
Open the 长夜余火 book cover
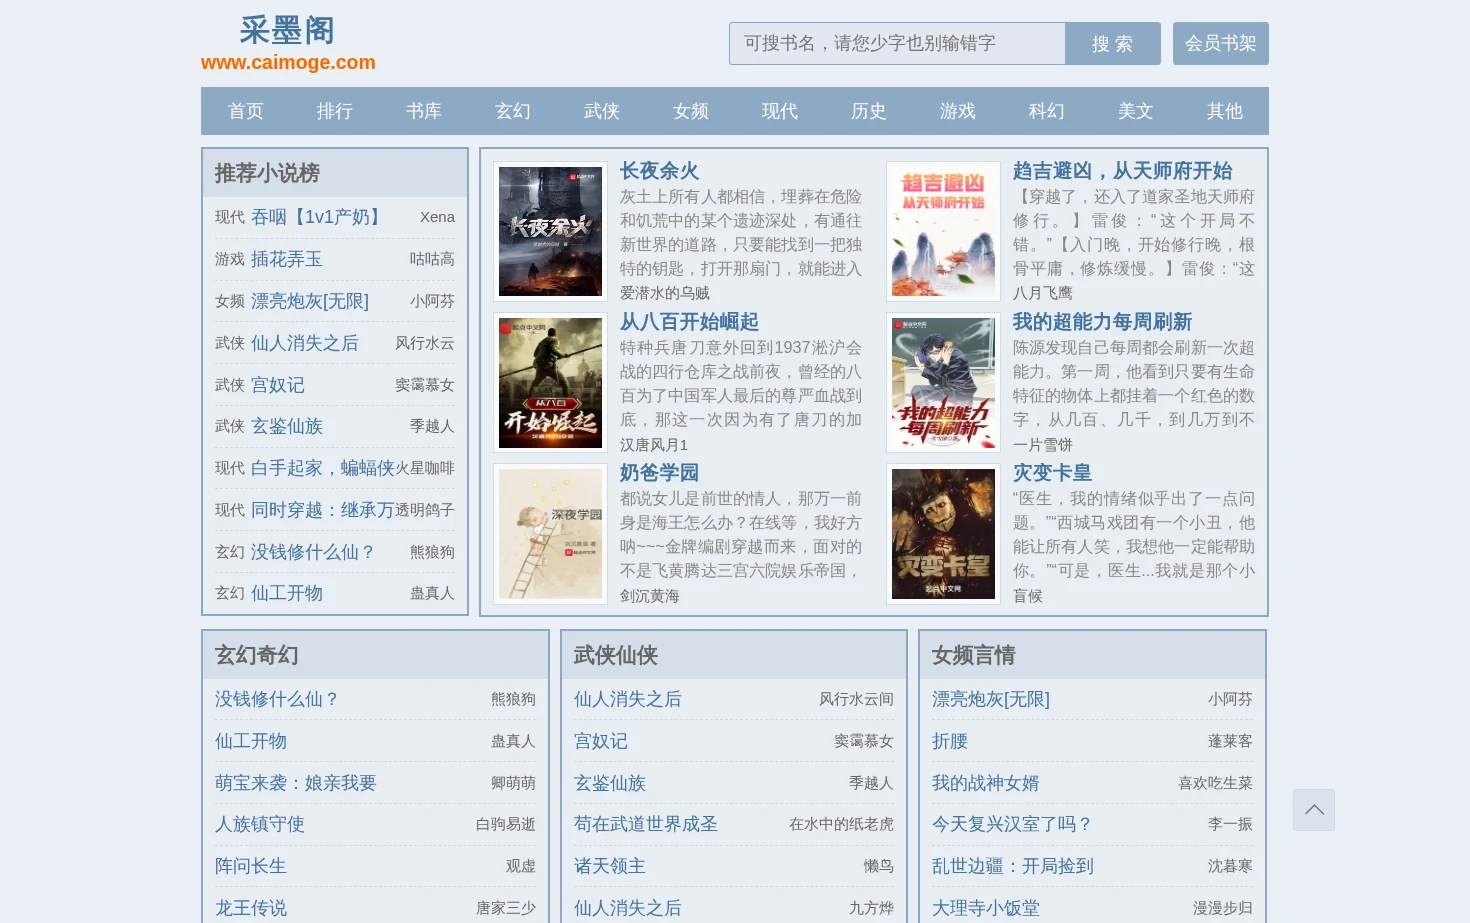[550, 231]
